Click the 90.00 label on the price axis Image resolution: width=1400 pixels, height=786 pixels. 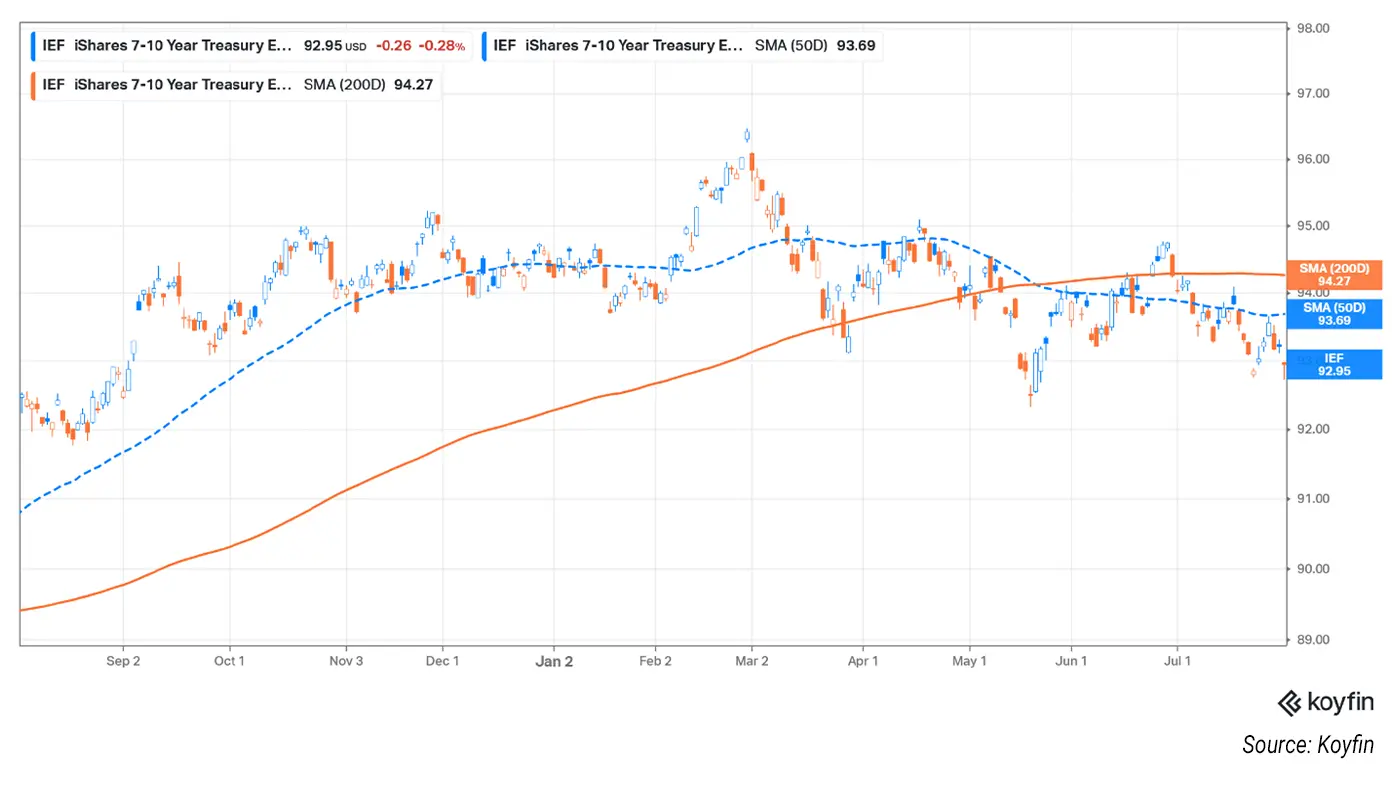point(1311,568)
